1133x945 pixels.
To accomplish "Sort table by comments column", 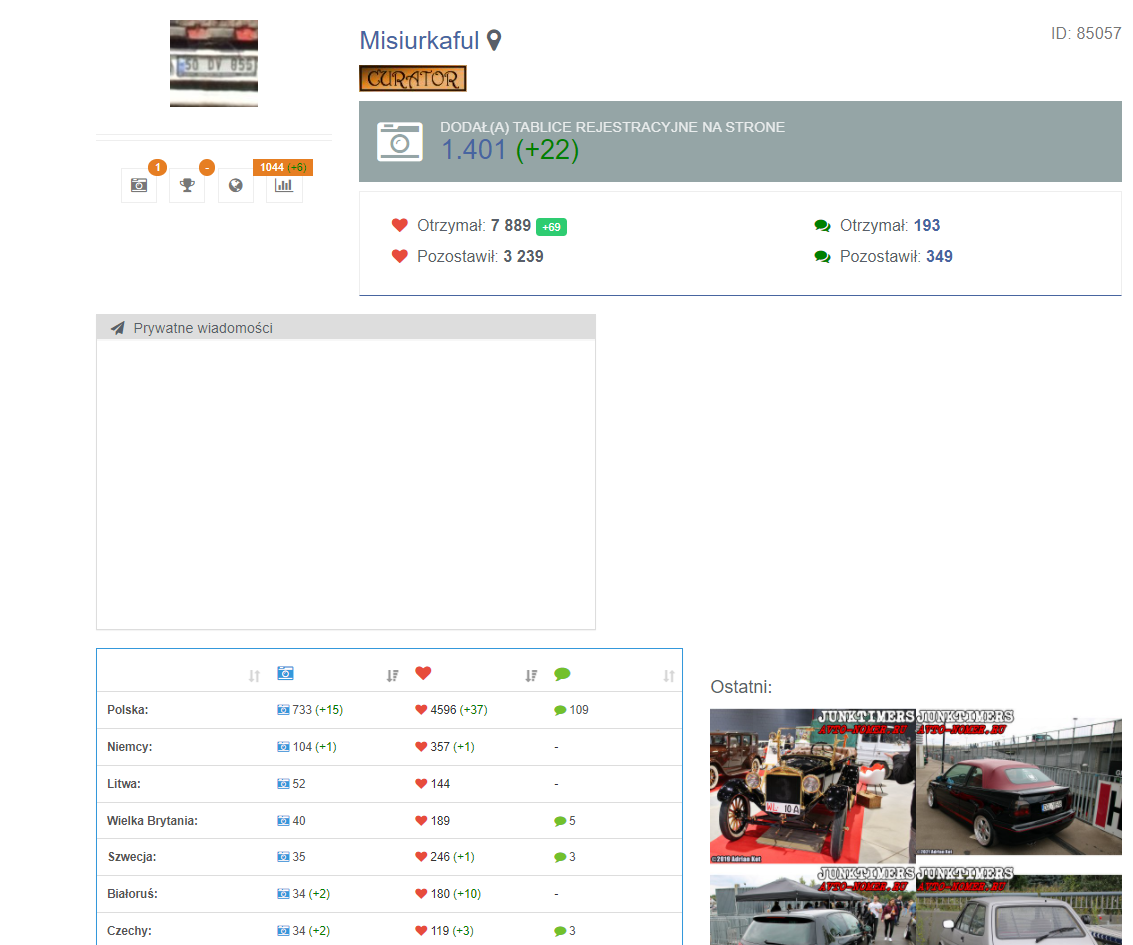I will (x=670, y=676).
